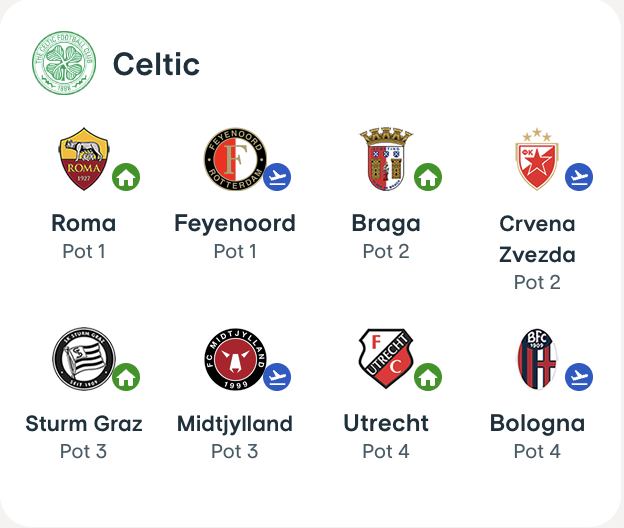Click the home icon beside Roma

pos(126,177)
